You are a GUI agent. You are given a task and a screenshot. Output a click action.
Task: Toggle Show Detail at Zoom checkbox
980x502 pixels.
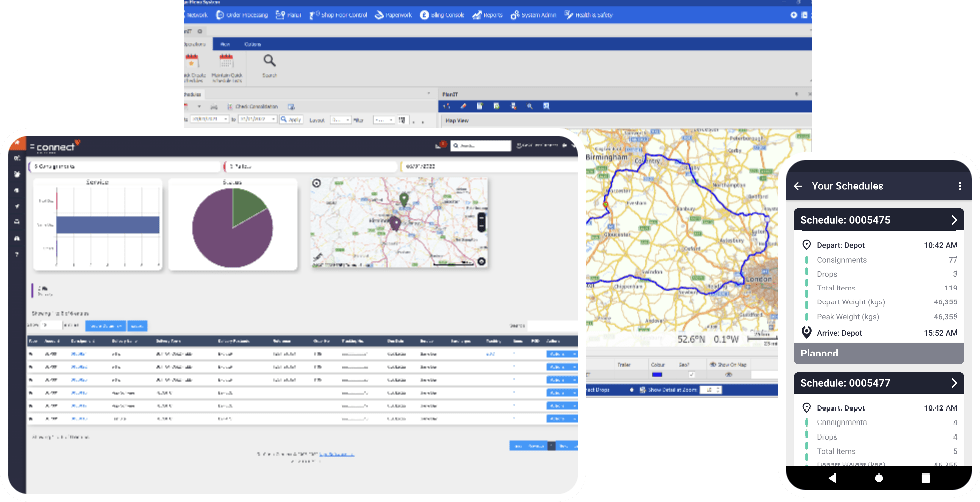643,389
